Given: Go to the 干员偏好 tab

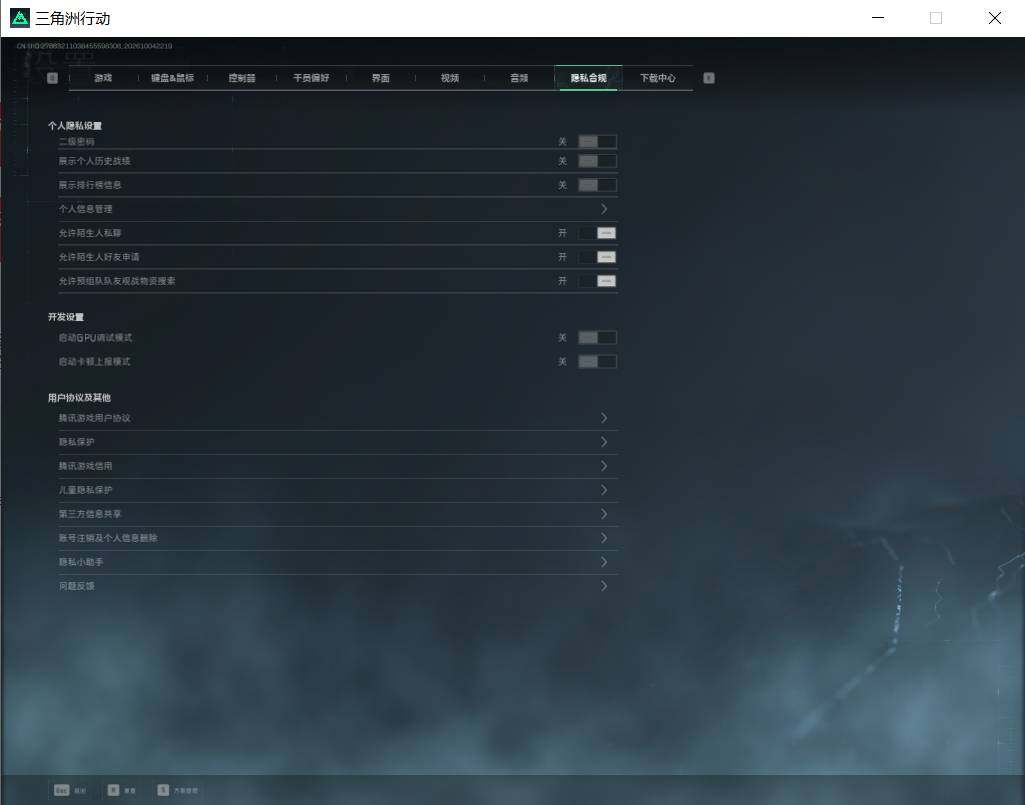Looking at the screenshot, I should pyautogui.click(x=311, y=78).
